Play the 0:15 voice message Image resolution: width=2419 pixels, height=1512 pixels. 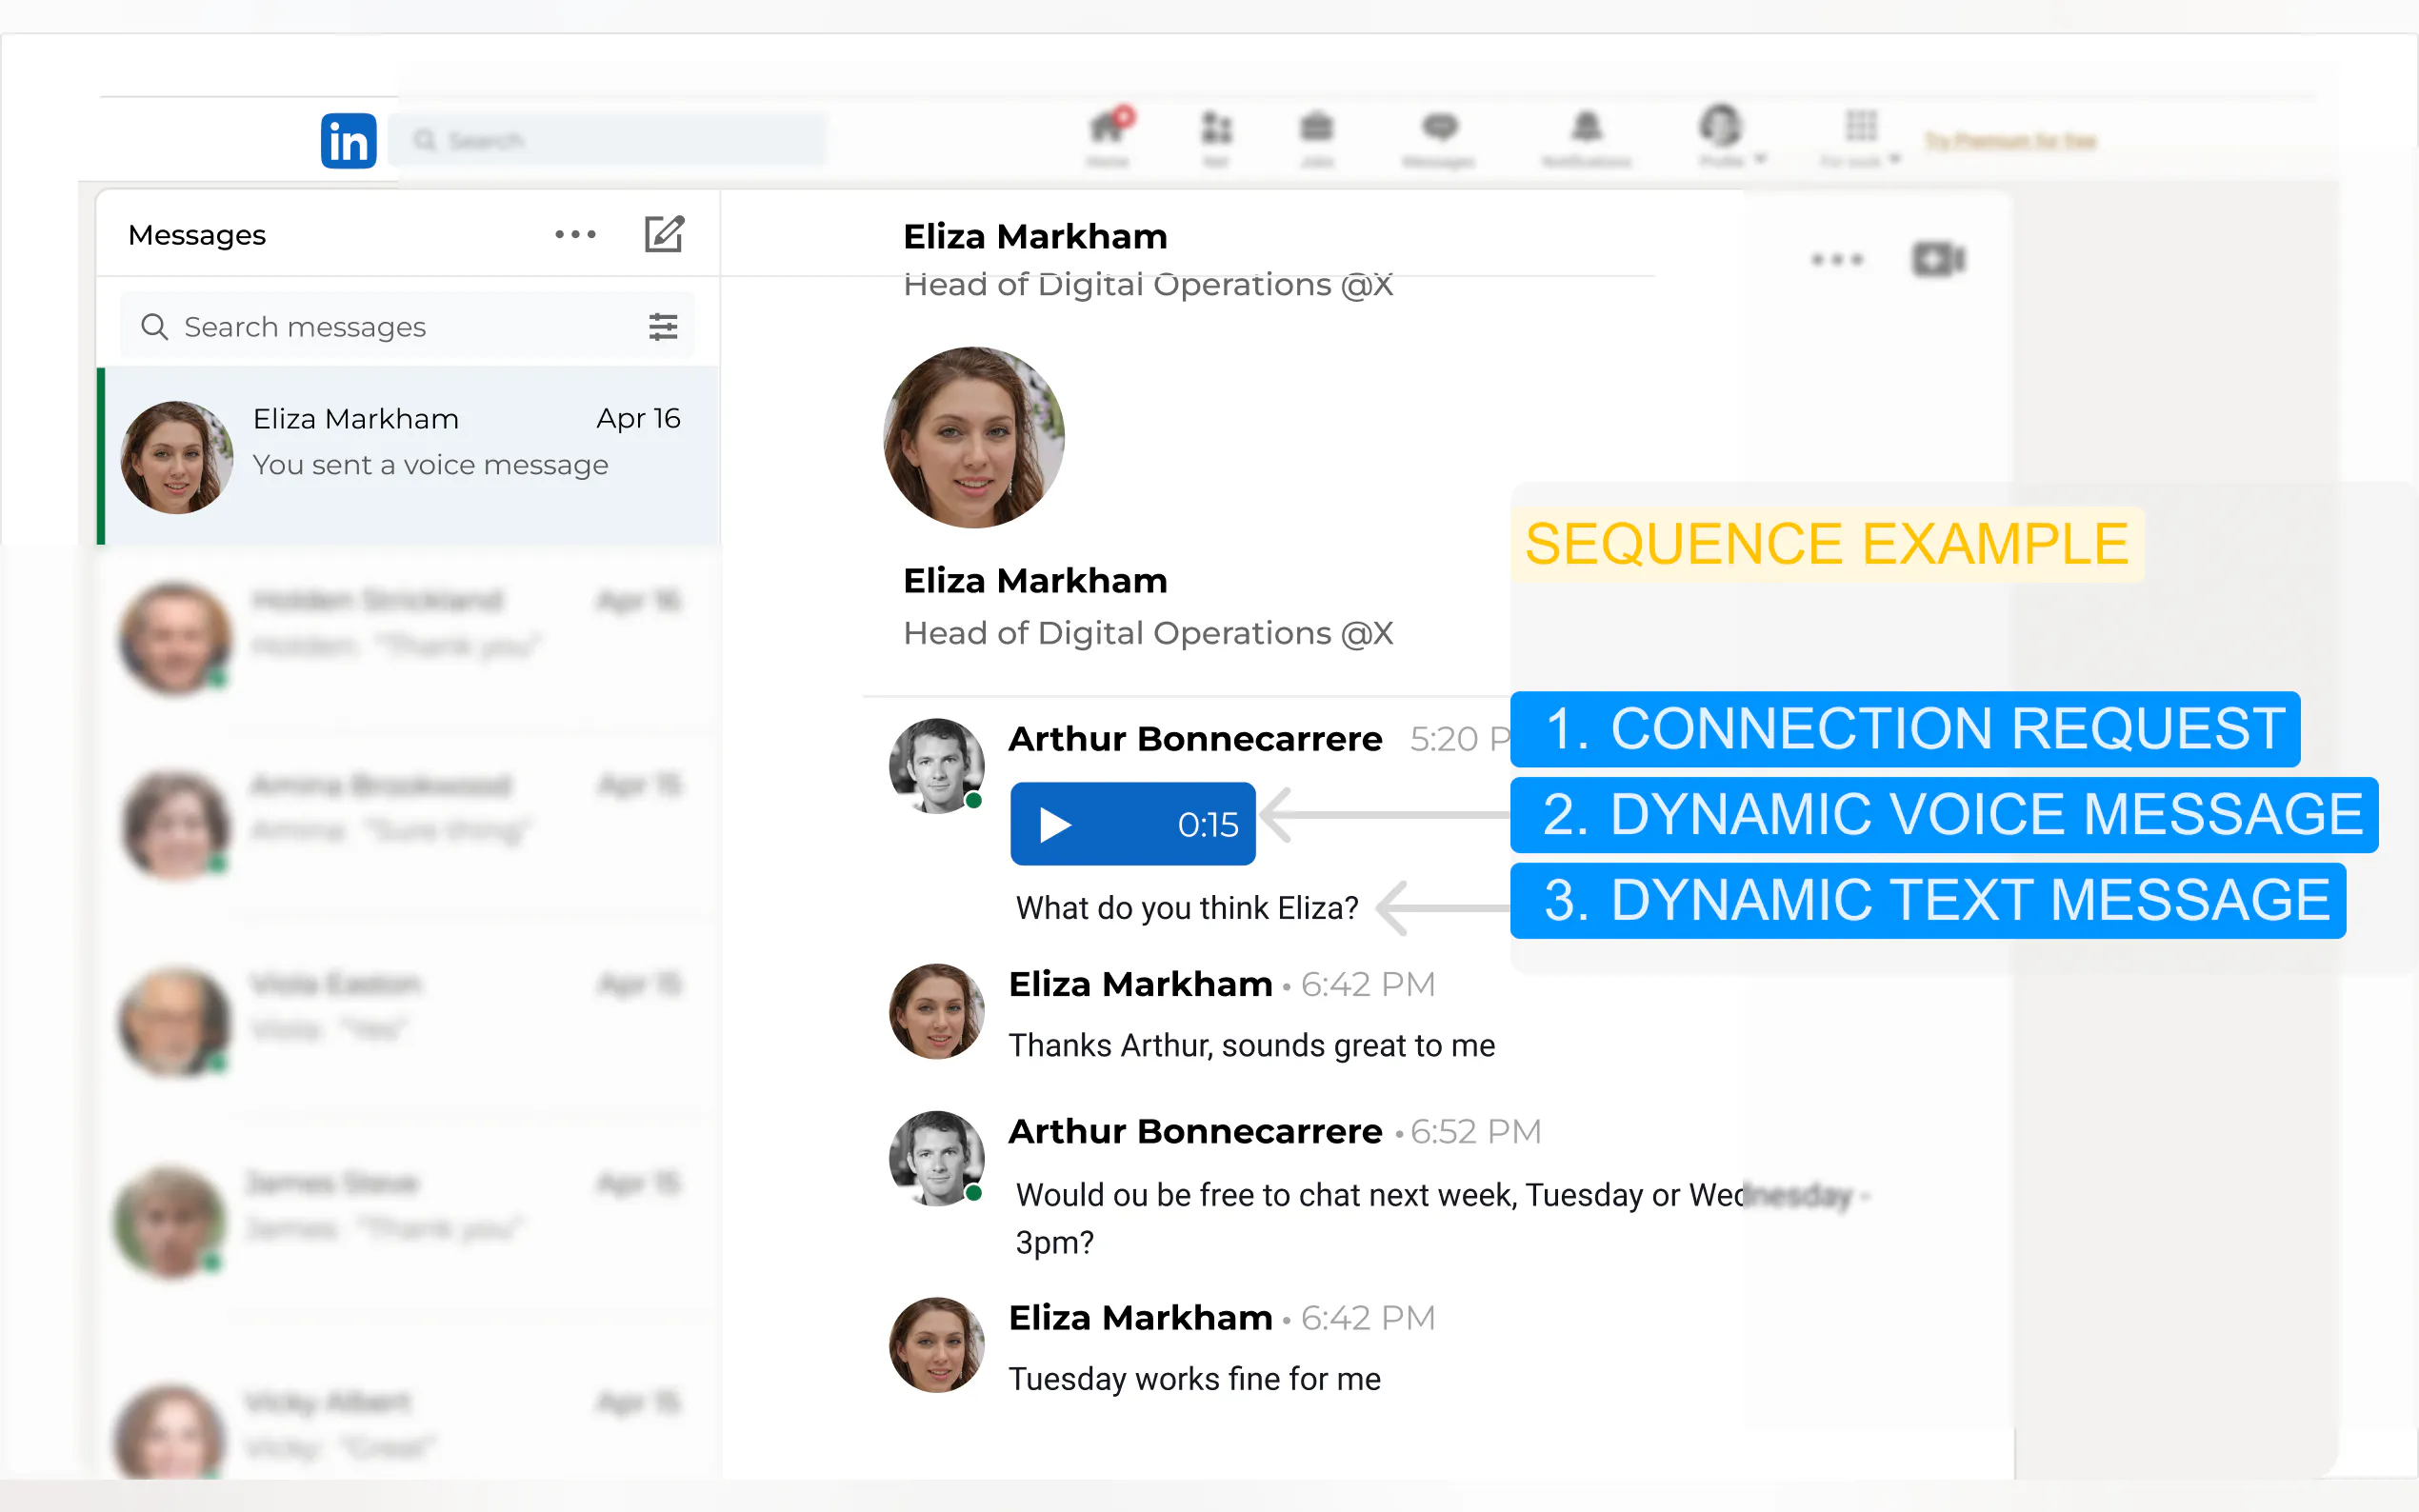tap(1054, 825)
